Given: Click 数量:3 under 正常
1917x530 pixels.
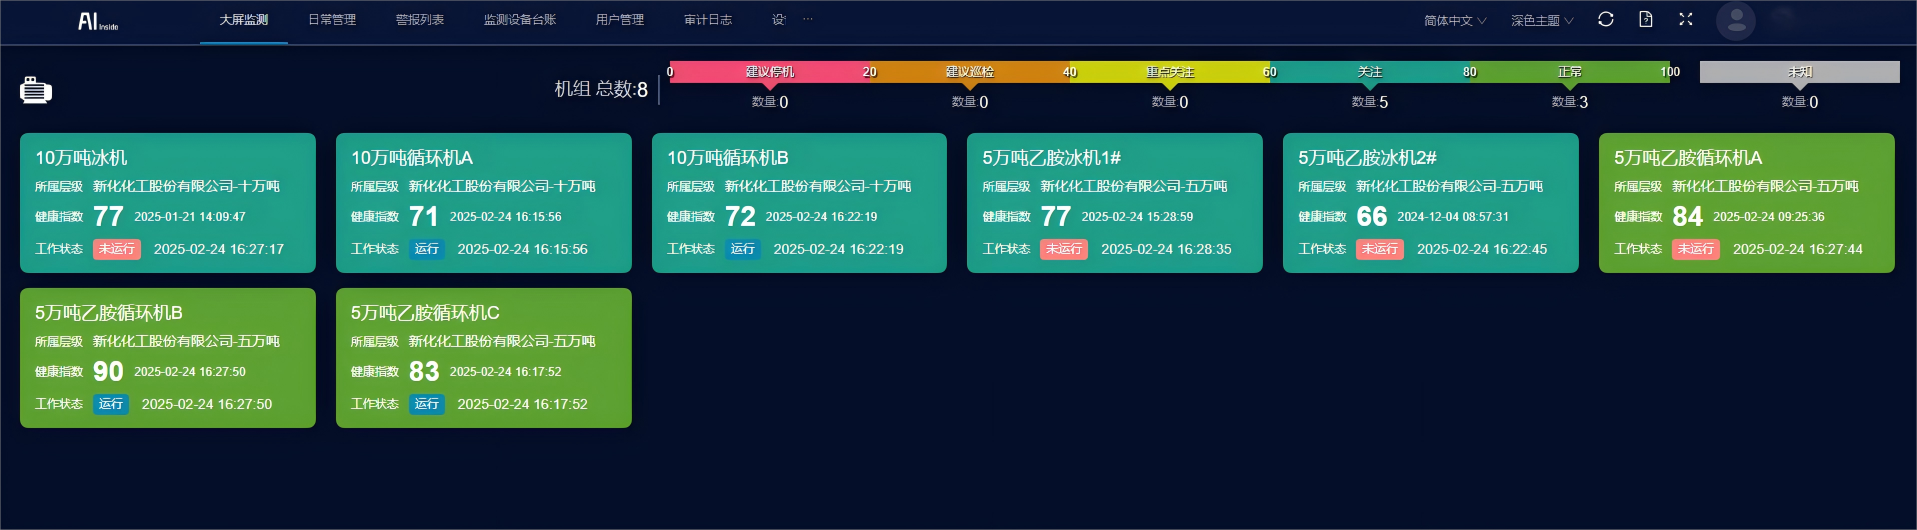Looking at the screenshot, I should (x=1570, y=102).
